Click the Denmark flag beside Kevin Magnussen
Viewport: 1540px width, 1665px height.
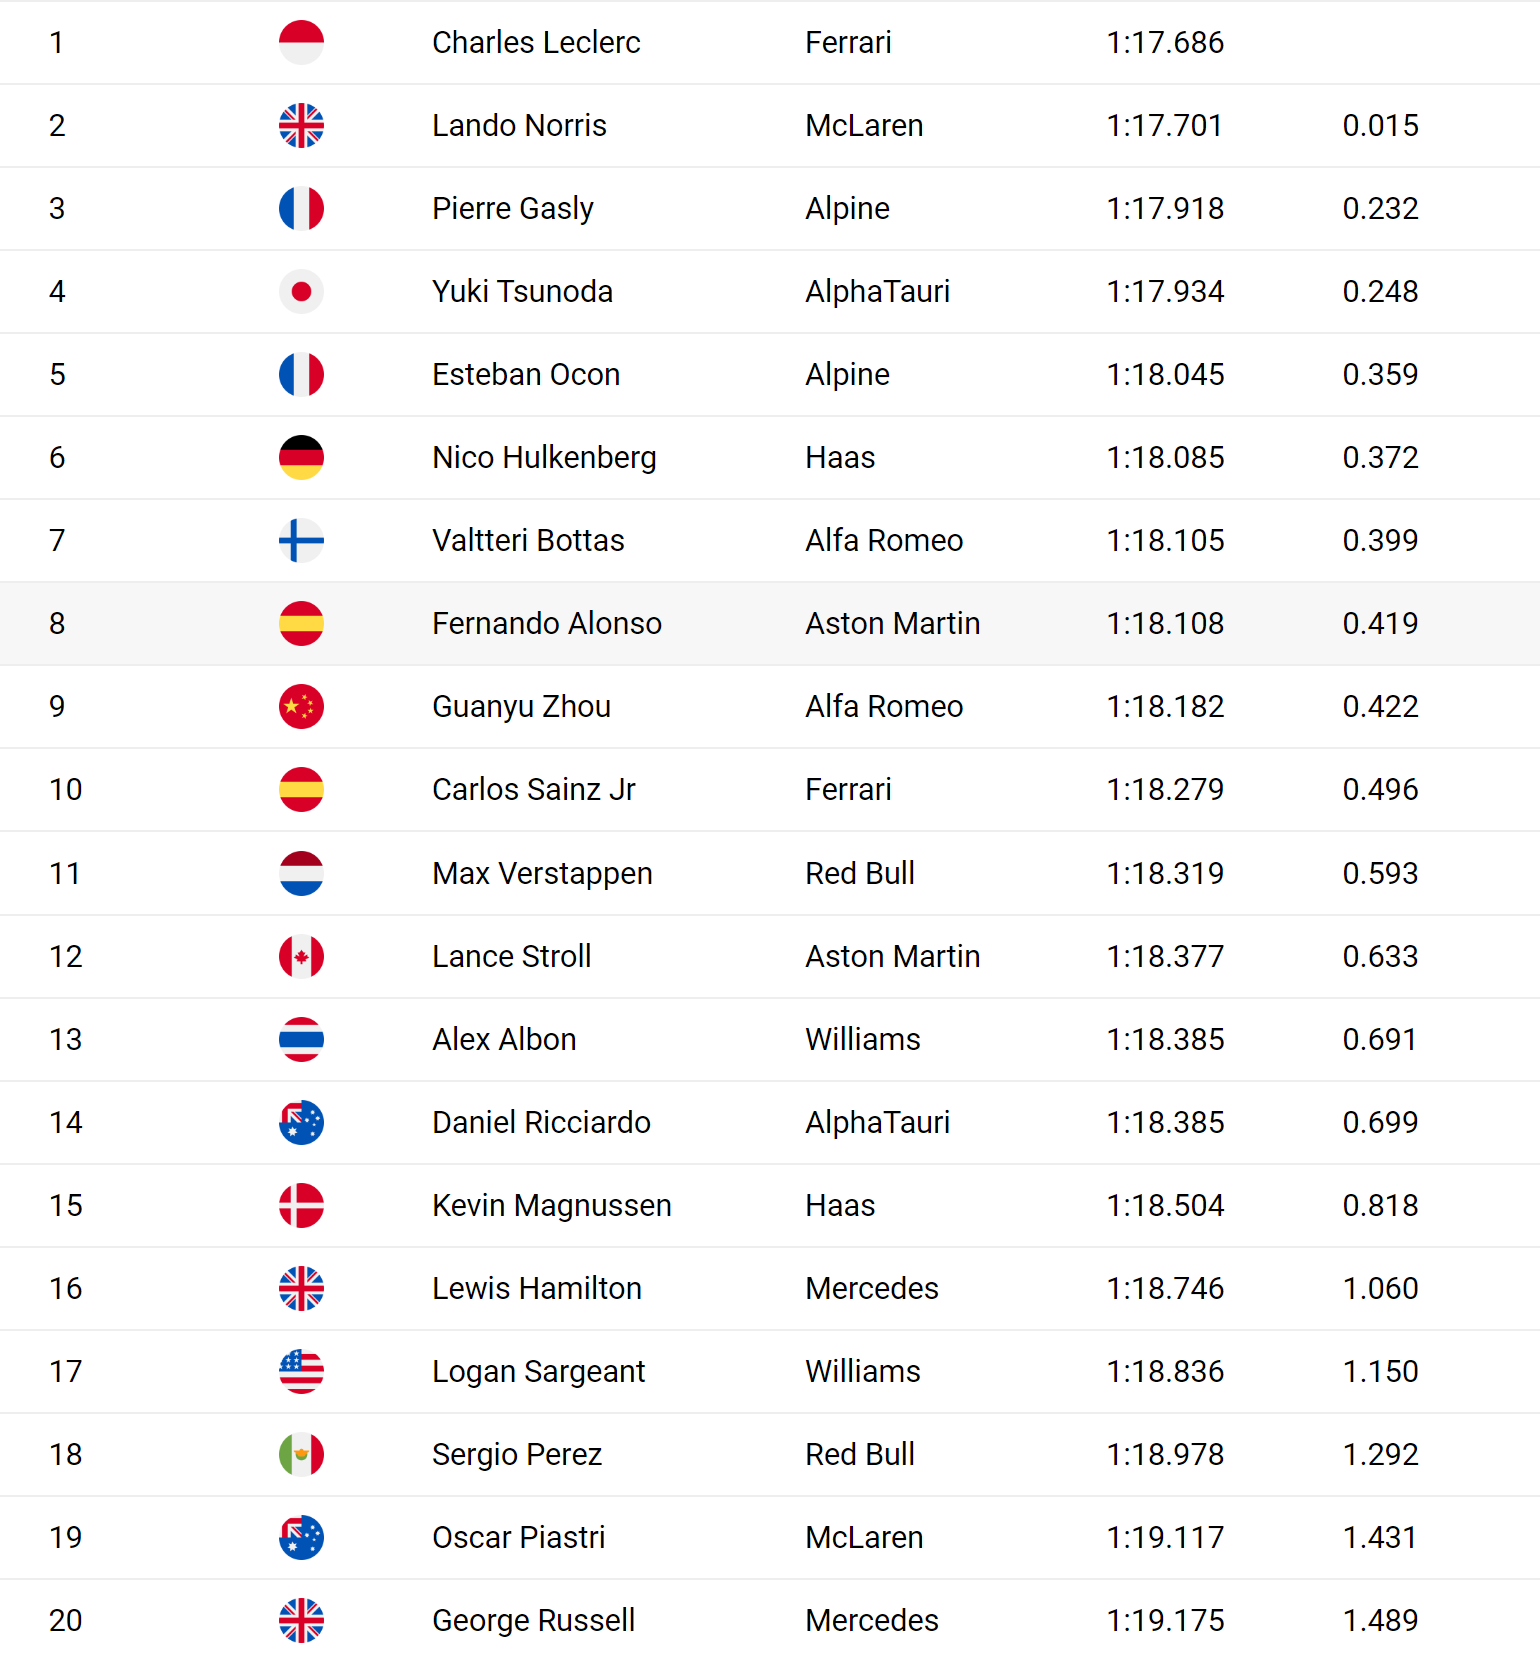pos(301,1205)
